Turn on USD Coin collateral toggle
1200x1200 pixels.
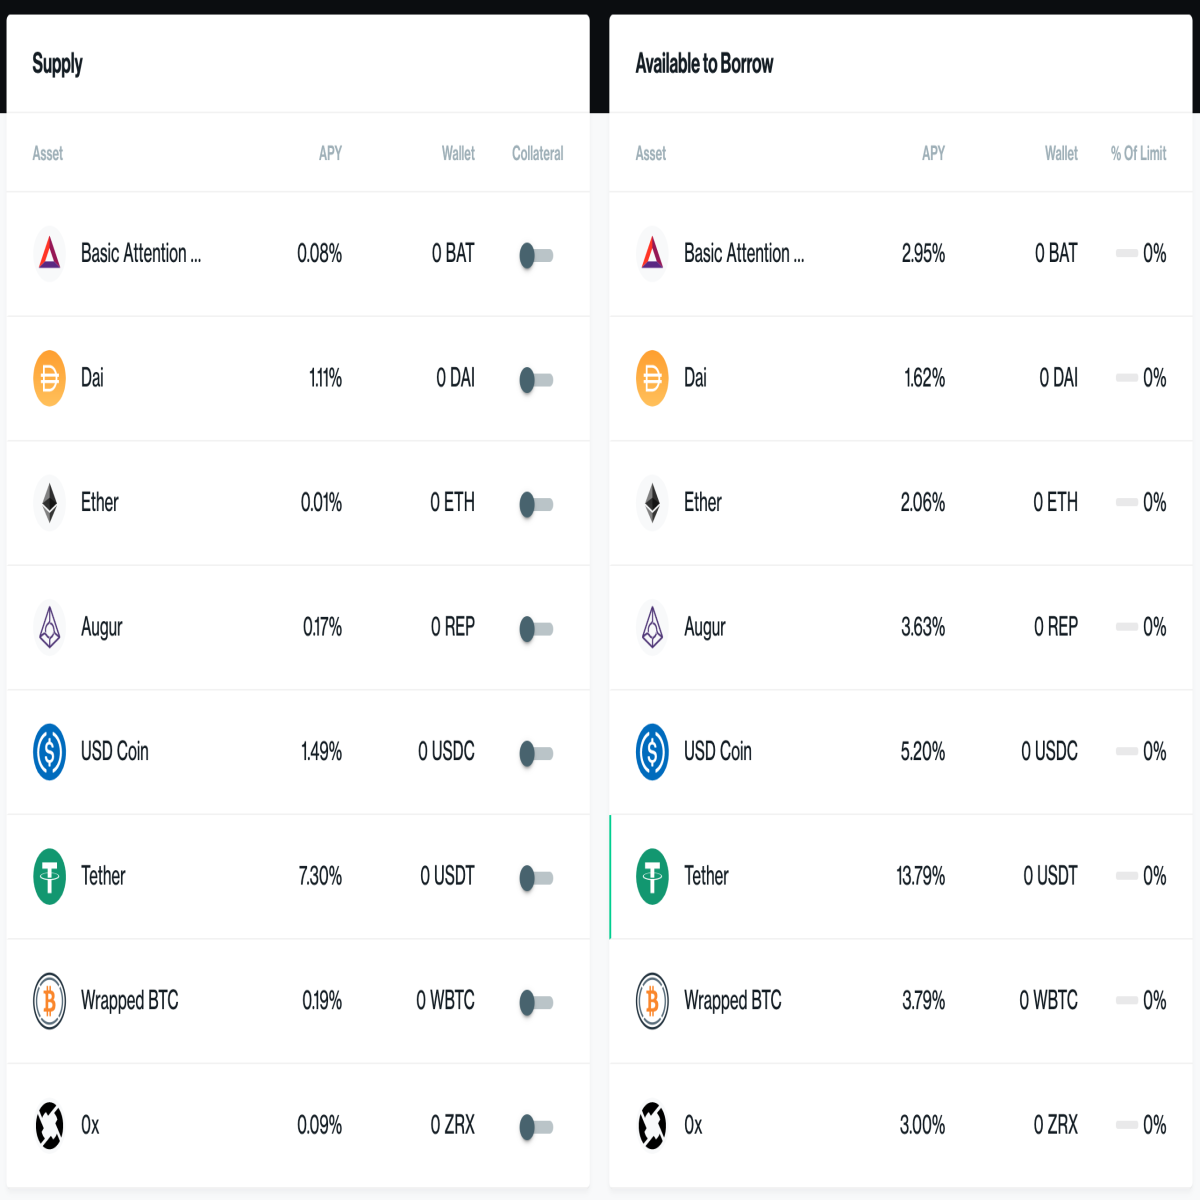(536, 753)
